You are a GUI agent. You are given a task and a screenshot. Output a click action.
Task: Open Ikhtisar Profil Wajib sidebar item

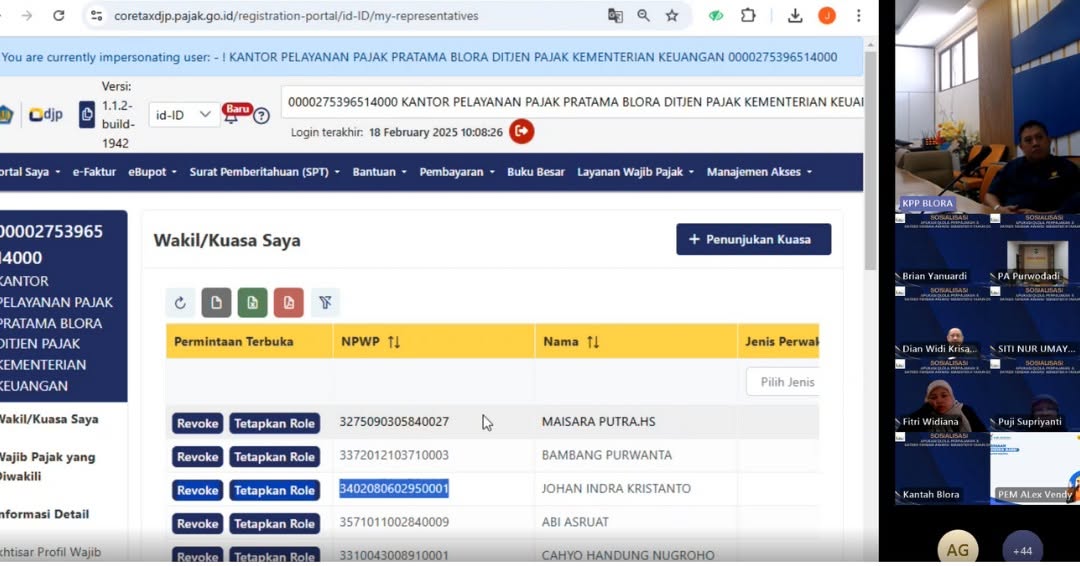50,552
